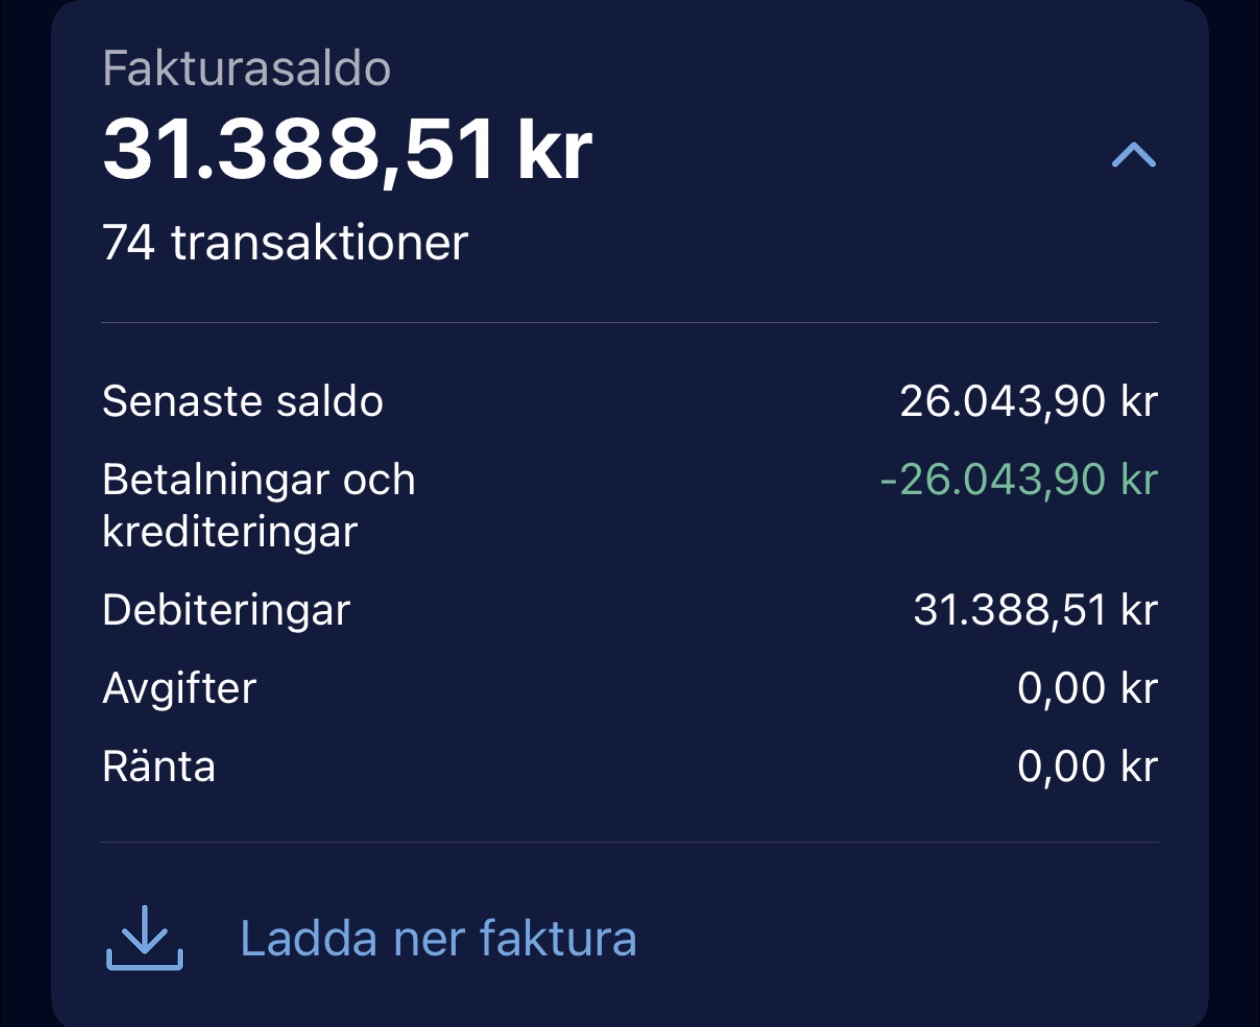This screenshot has height=1027, width=1260.
Task: Tap the word krediteringar on the second line
Action: coord(229,532)
